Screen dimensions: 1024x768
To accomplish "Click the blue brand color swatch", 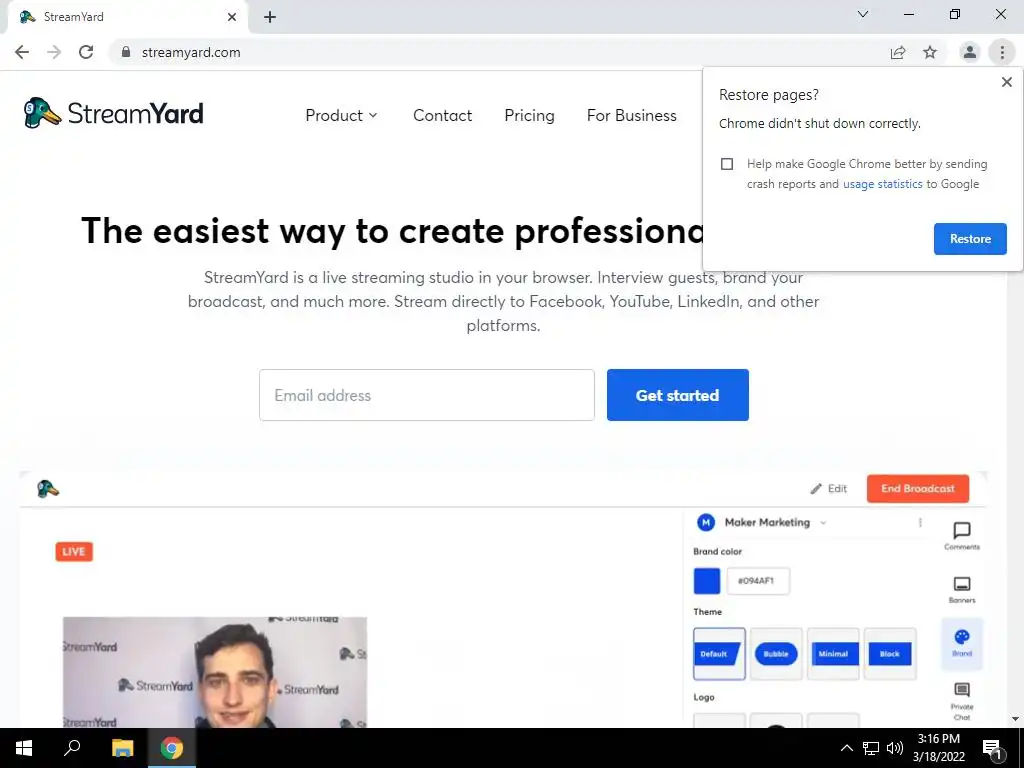I will 707,581.
